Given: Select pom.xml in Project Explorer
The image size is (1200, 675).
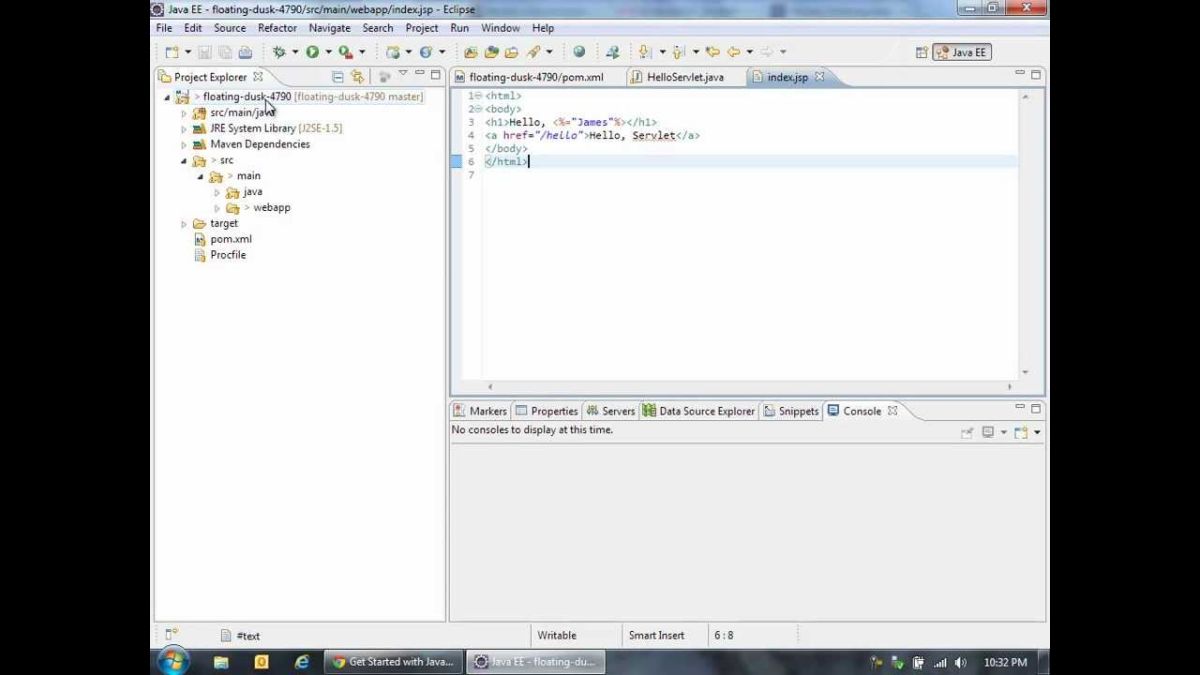Looking at the screenshot, I should click(231, 239).
